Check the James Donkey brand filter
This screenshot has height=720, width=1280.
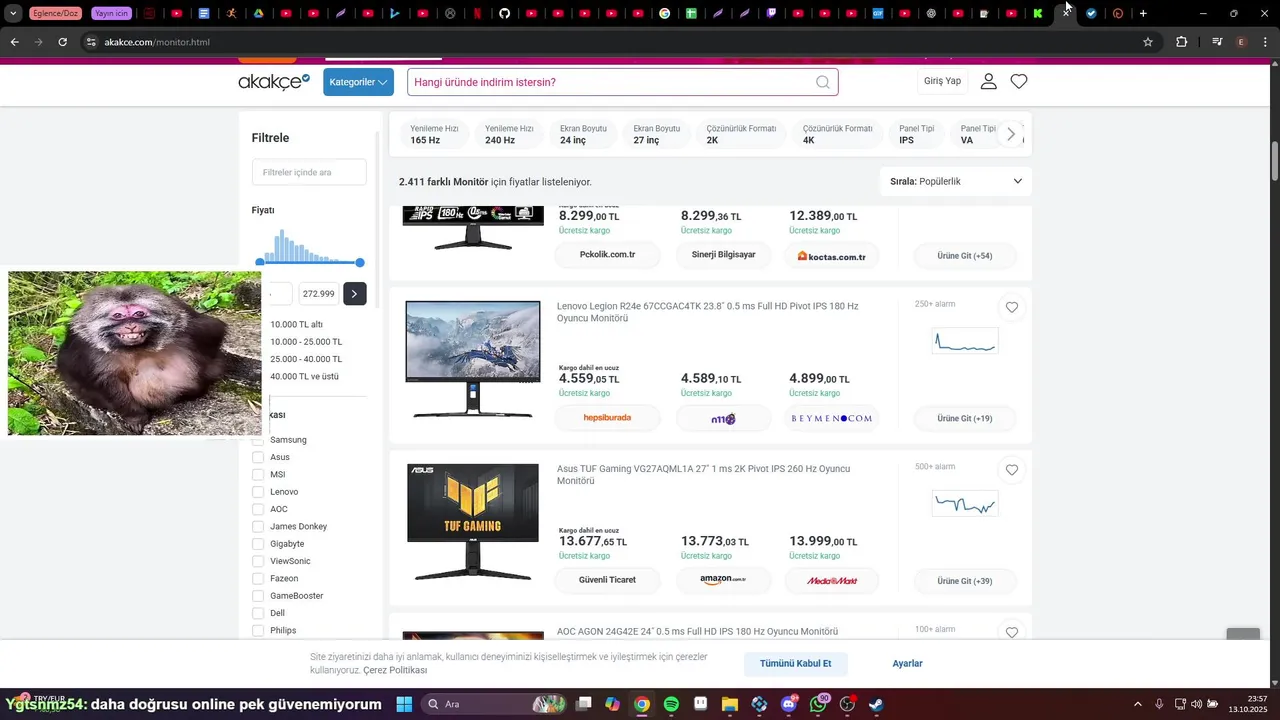[x=258, y=527]
